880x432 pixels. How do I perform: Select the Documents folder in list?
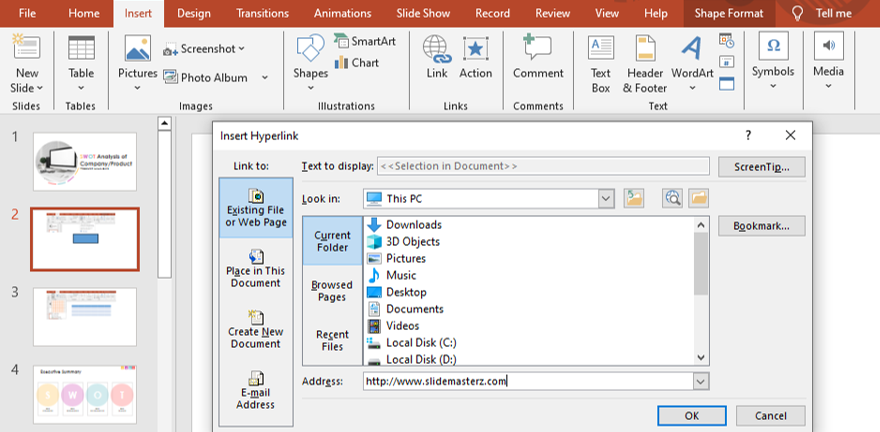click(414, 309)
